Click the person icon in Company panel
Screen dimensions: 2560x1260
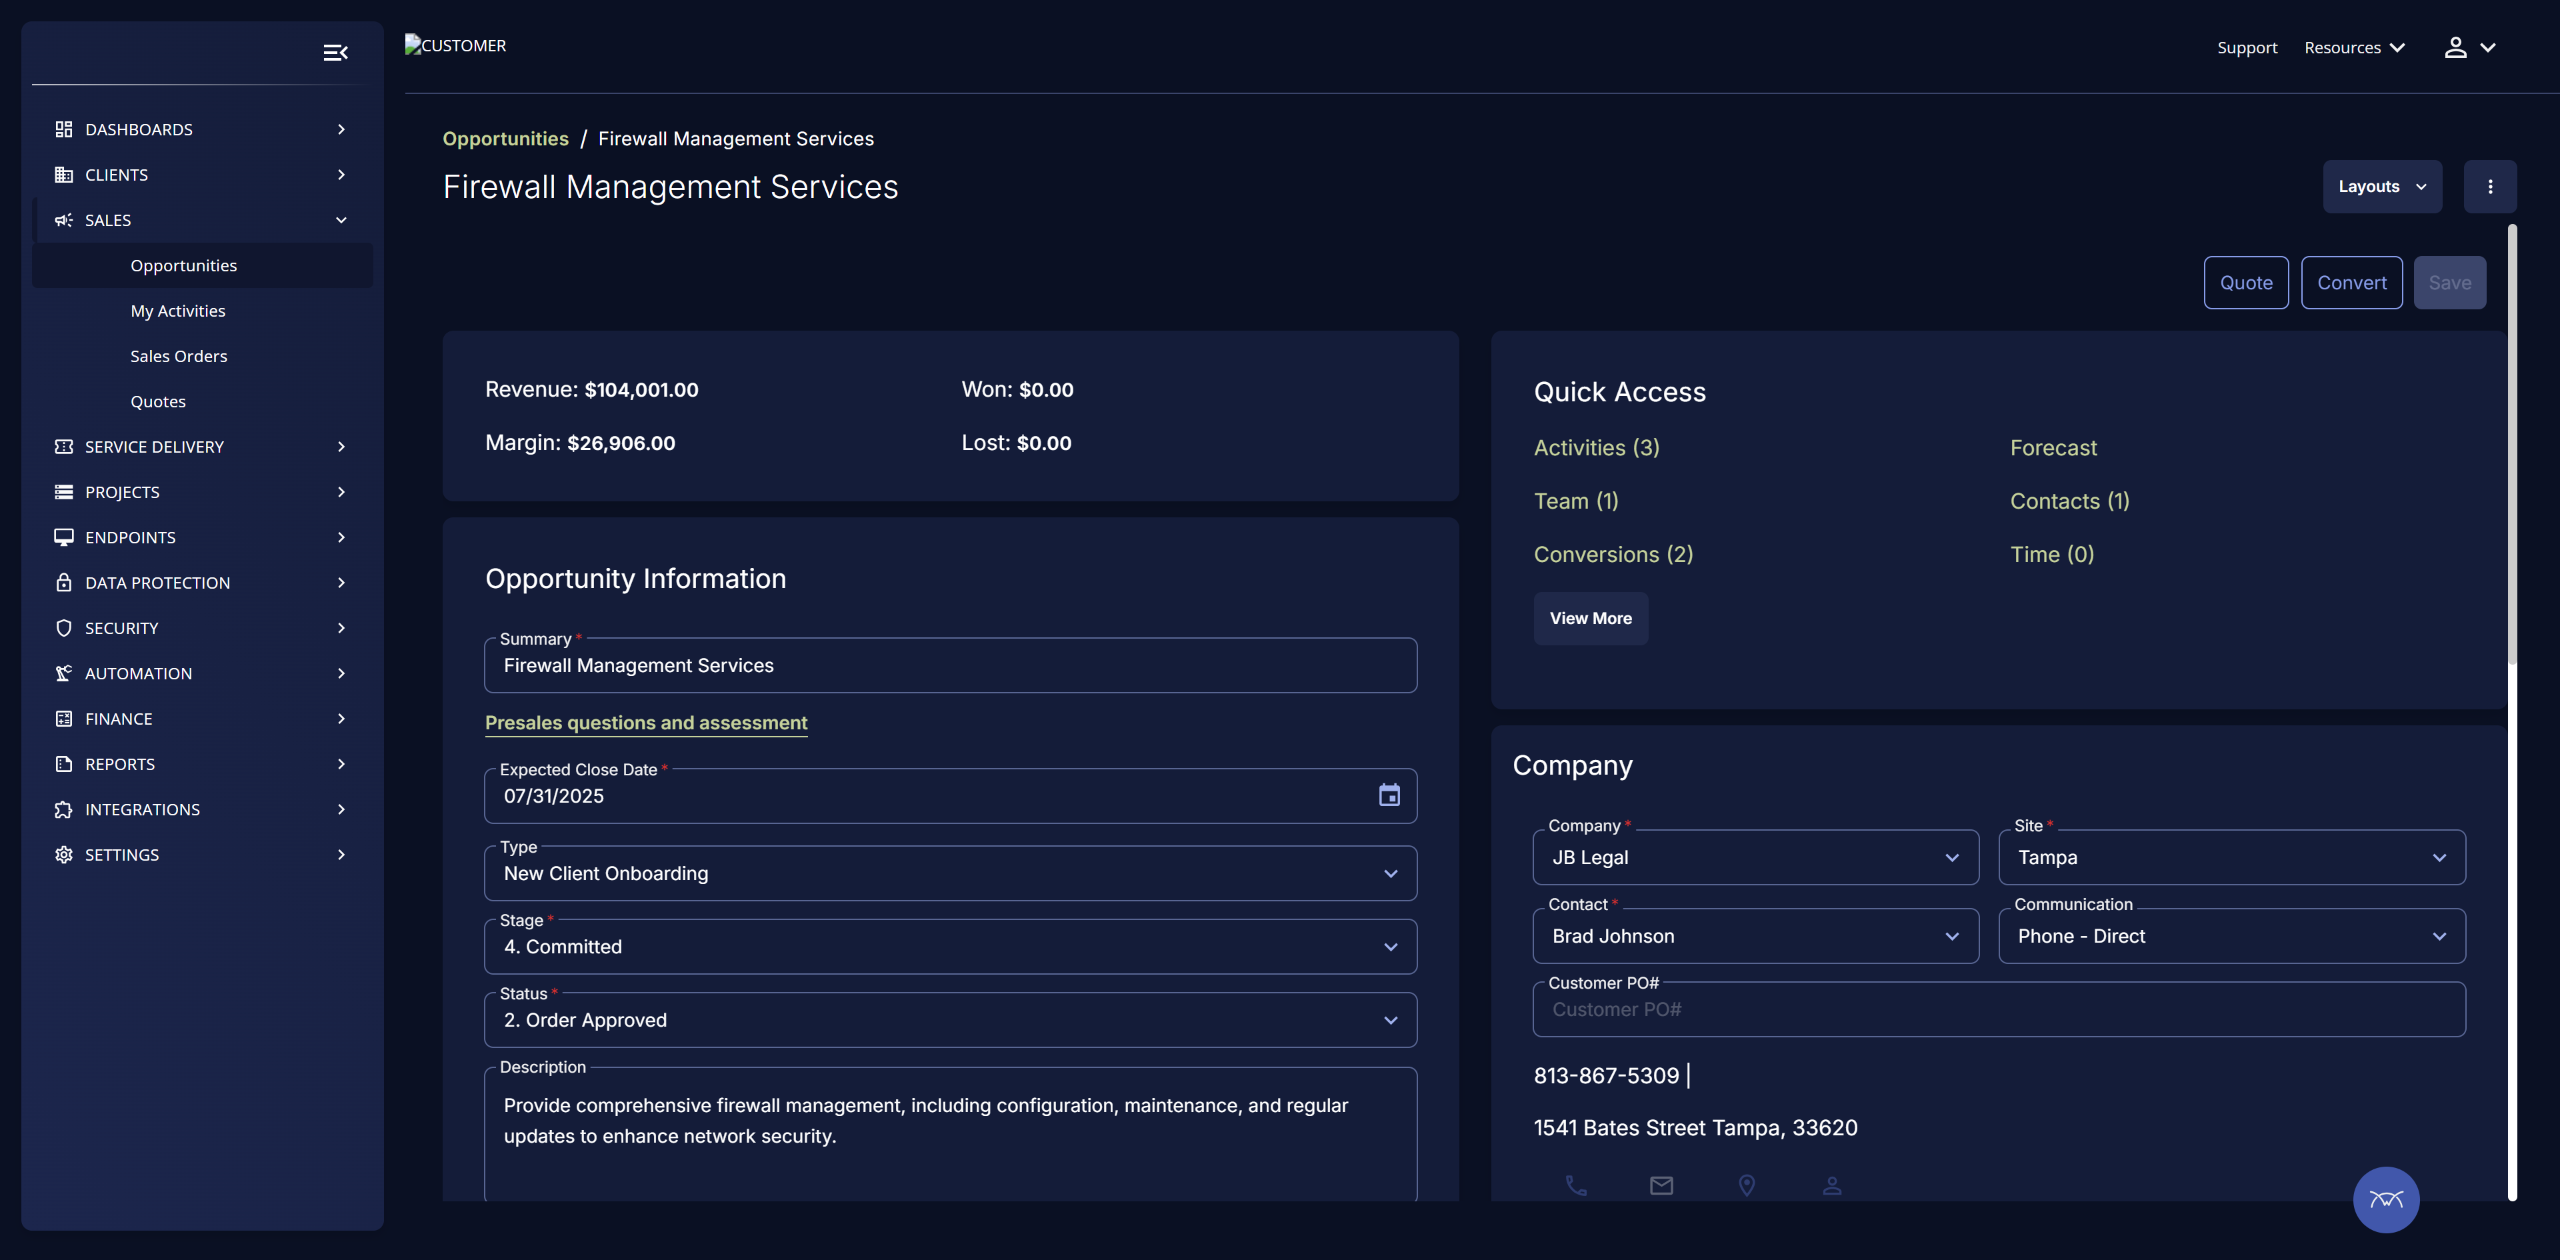tap(1832, 1185)
